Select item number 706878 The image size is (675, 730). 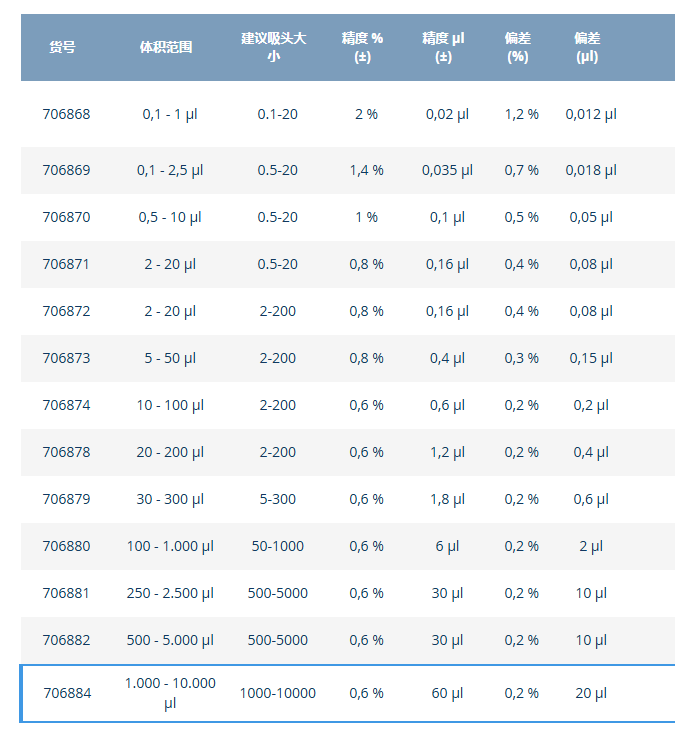pos(66,452)
